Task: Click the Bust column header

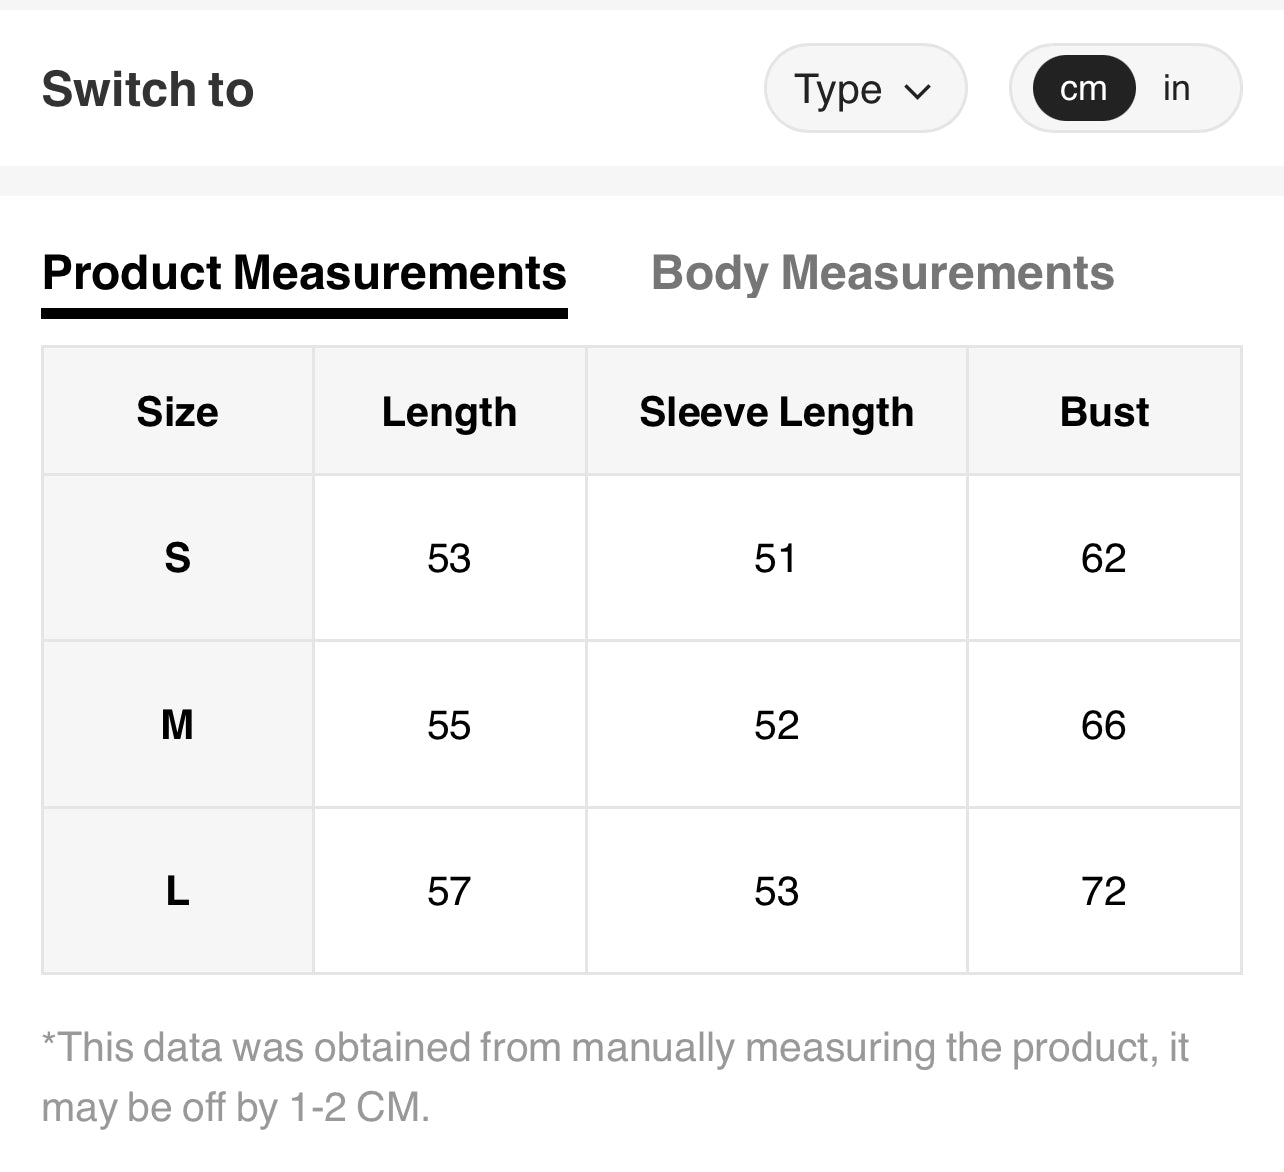Action: tap(1104, 412)
